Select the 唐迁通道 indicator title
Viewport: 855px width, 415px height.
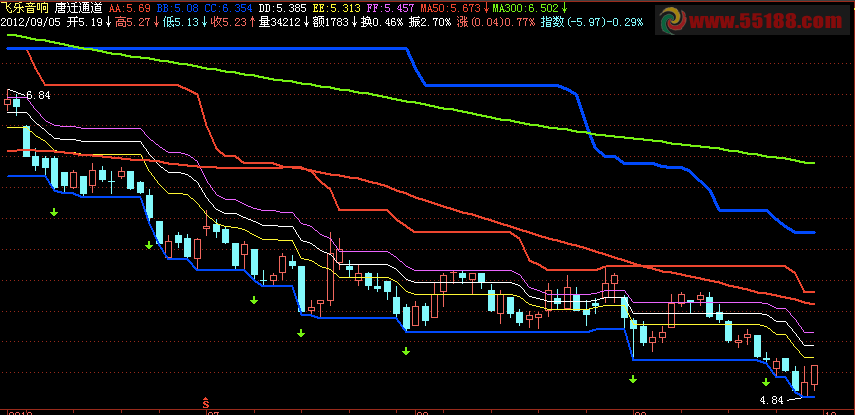coord(78,8)
